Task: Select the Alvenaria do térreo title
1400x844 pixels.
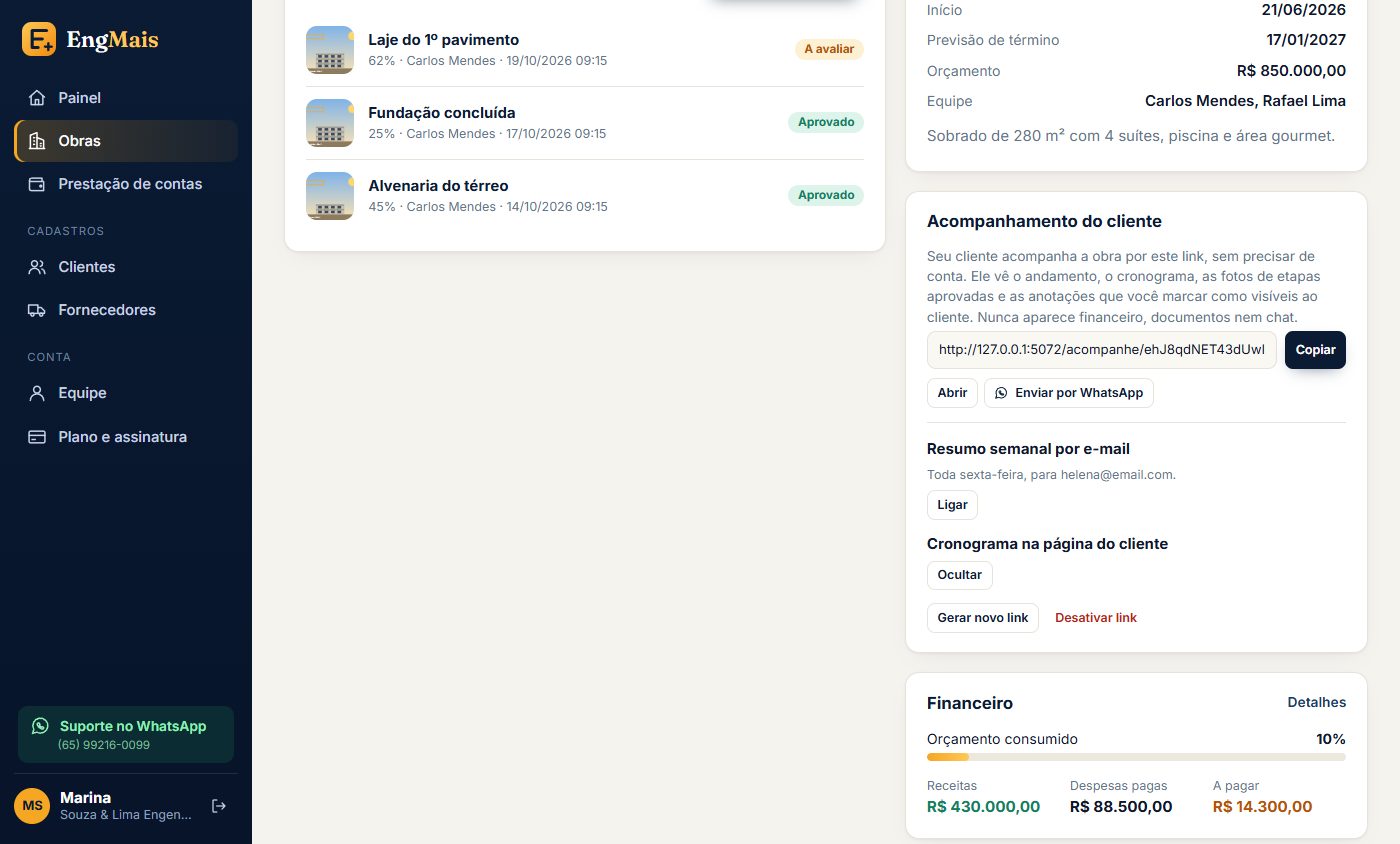Action: 438,186
